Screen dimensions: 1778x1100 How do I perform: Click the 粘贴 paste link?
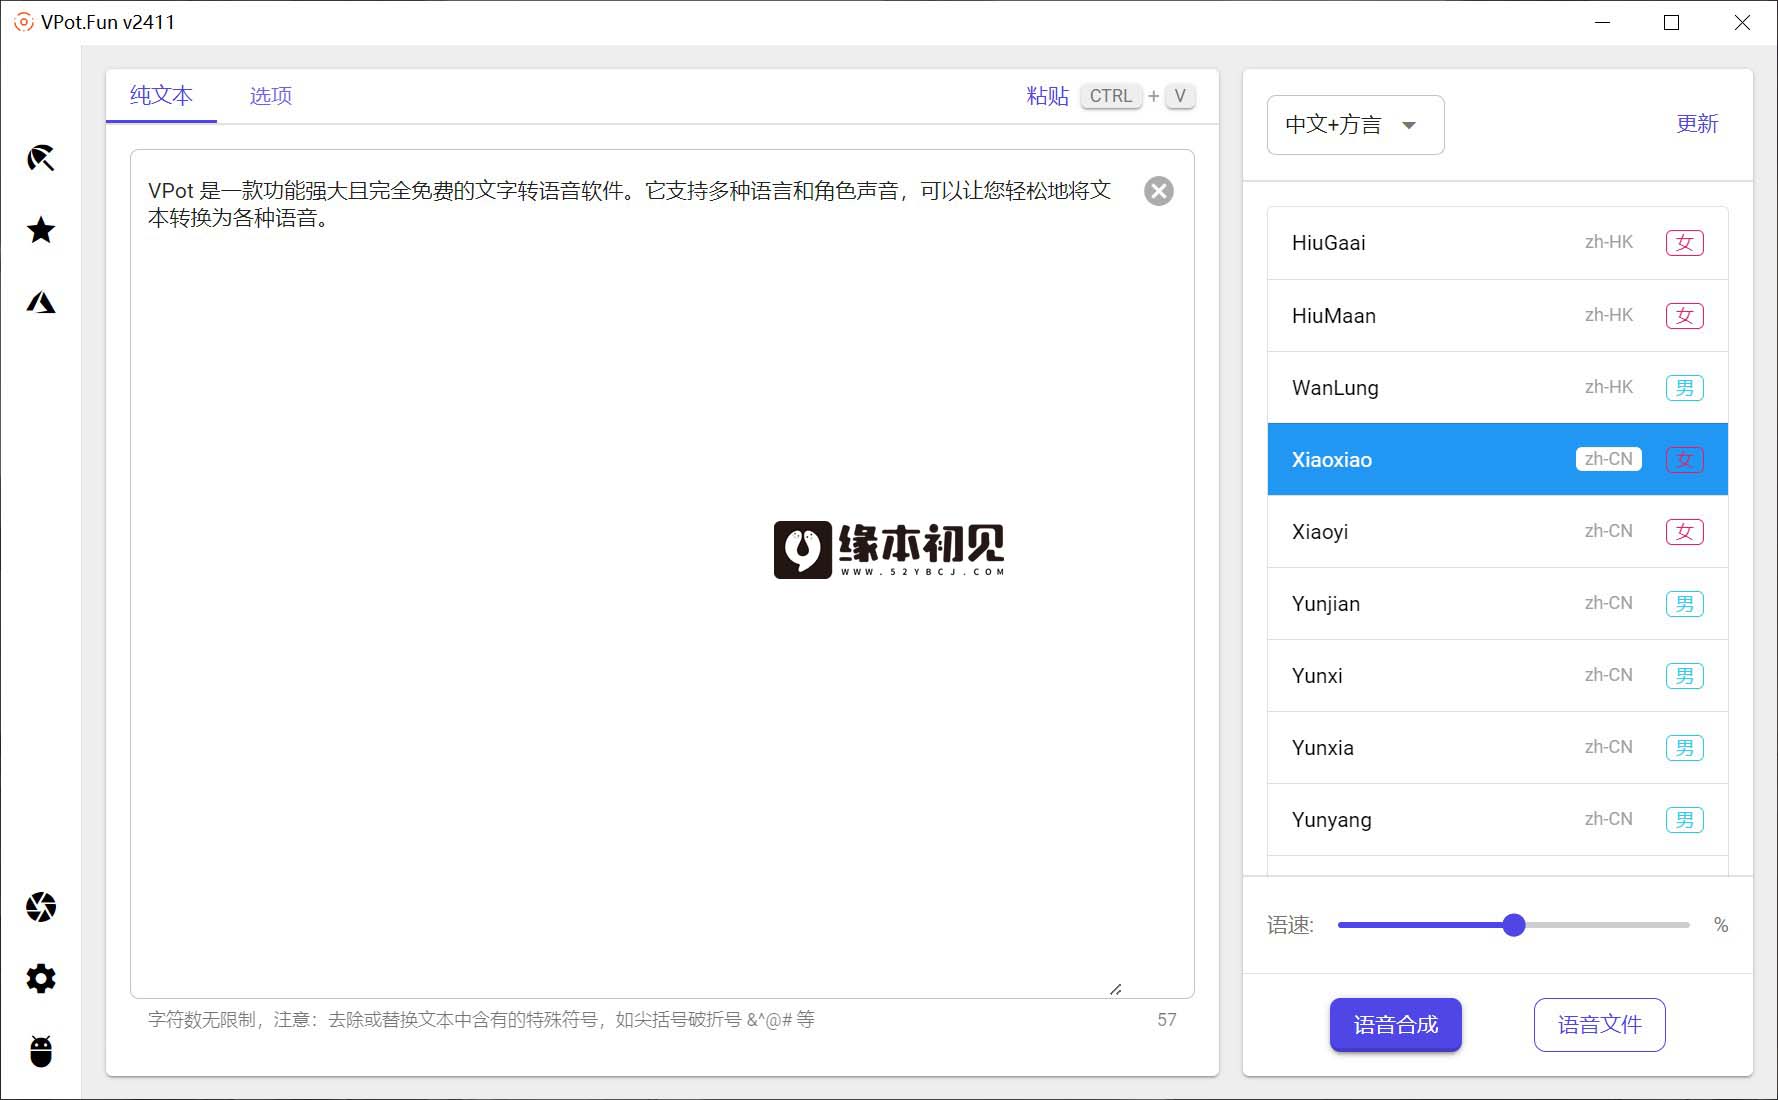pyautogui.click(x=1047, y=96)
